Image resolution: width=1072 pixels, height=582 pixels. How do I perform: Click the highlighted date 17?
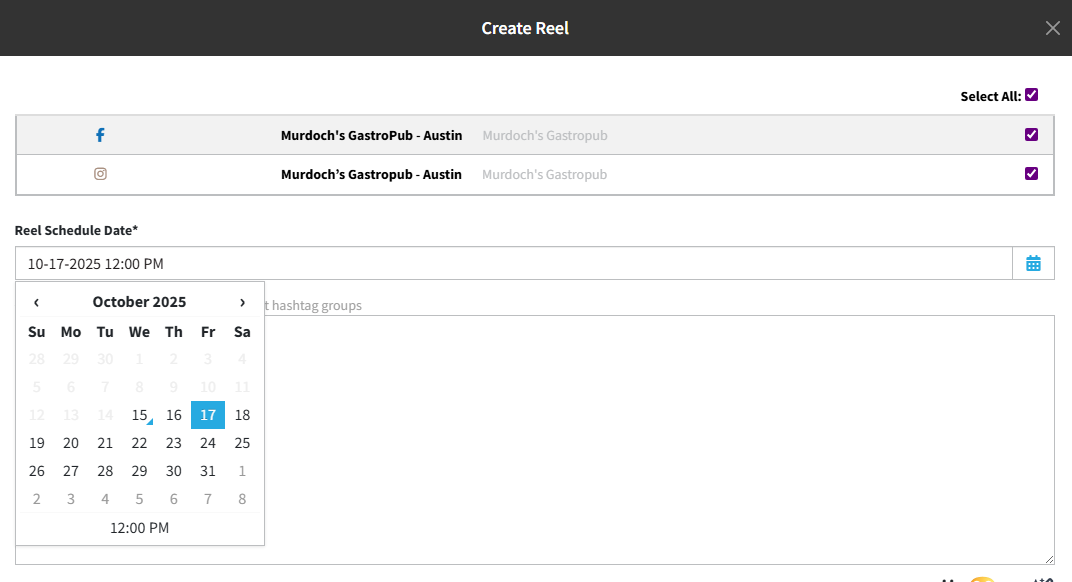click(208, 415)
